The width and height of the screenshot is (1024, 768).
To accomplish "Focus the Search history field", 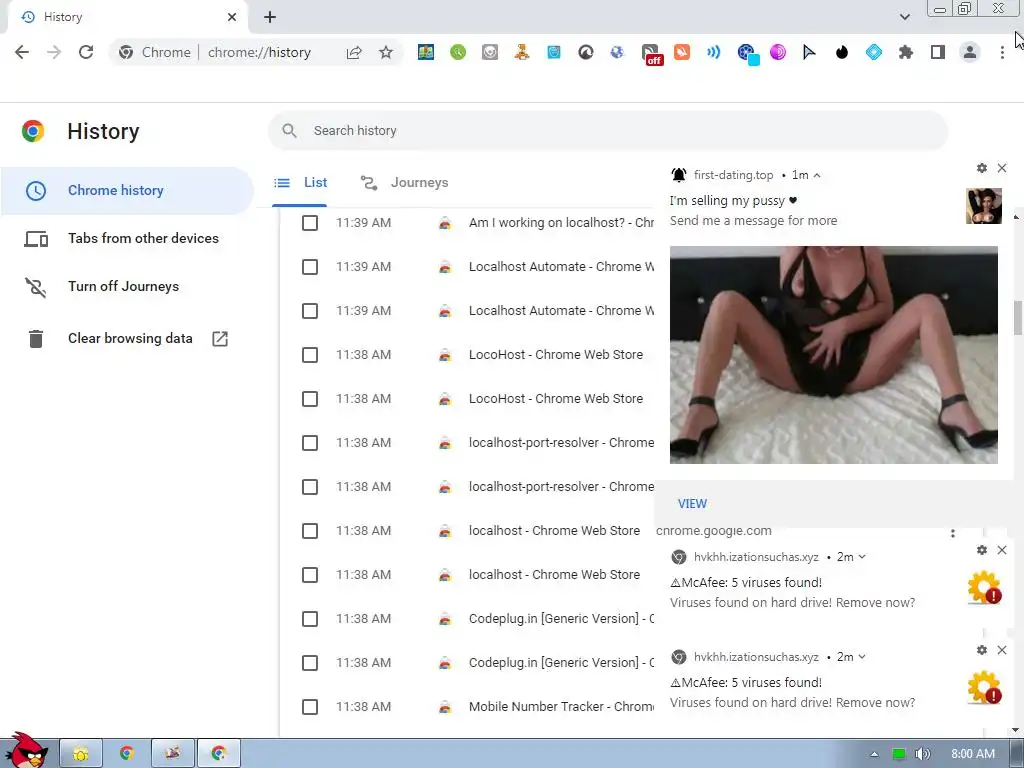I will [607, 131].
